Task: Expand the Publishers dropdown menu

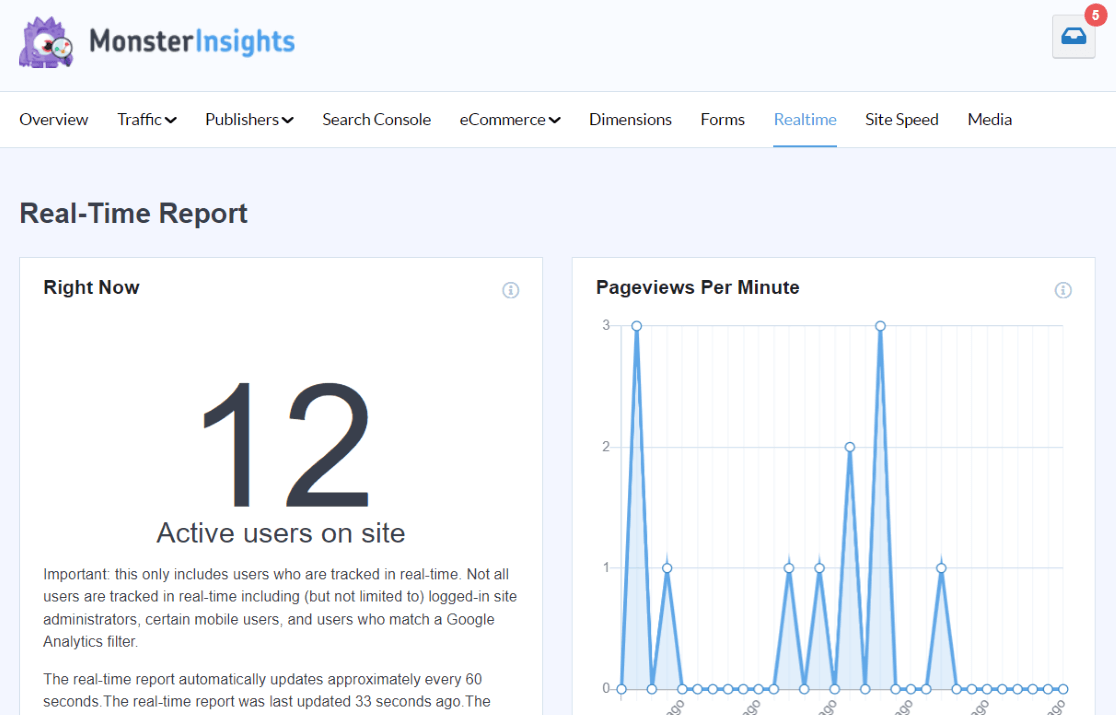Action: tap(249, 119)
